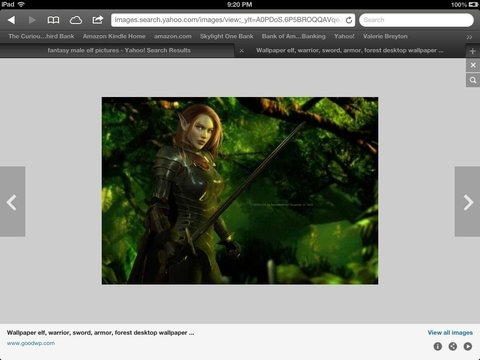480x360 pixels.
Task: Show more bookmarks double chevron
Action: pyautogui.click(x=469, y=37)
